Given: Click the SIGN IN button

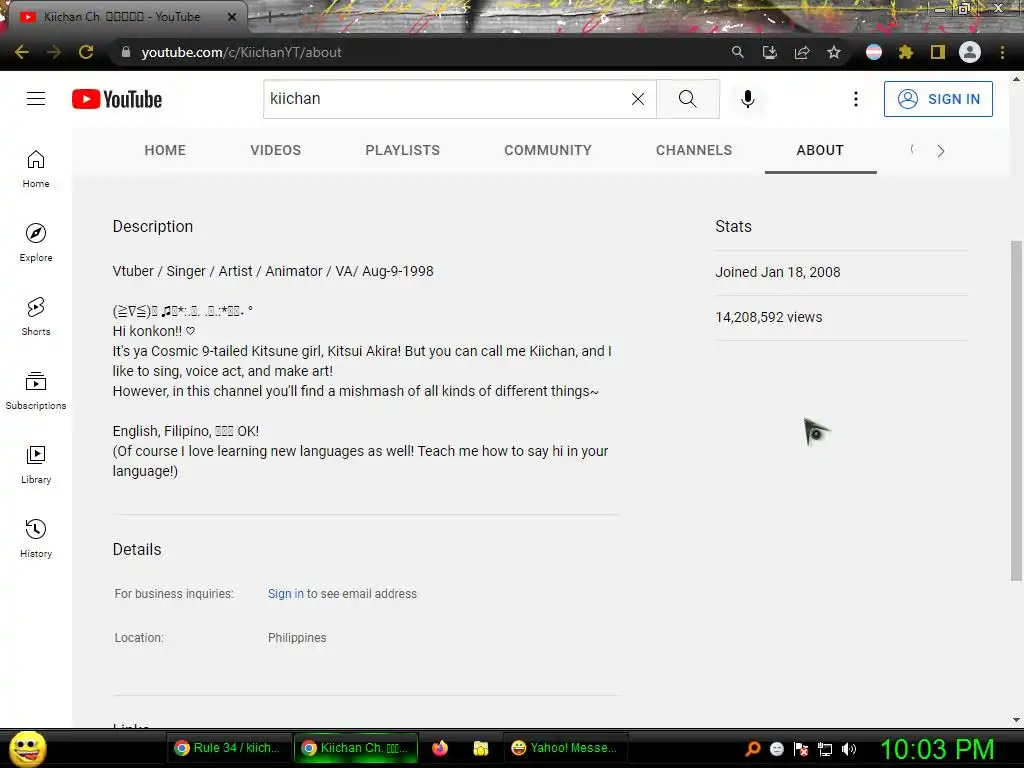Looking at the screenshot, I should [x=938, y=99].
